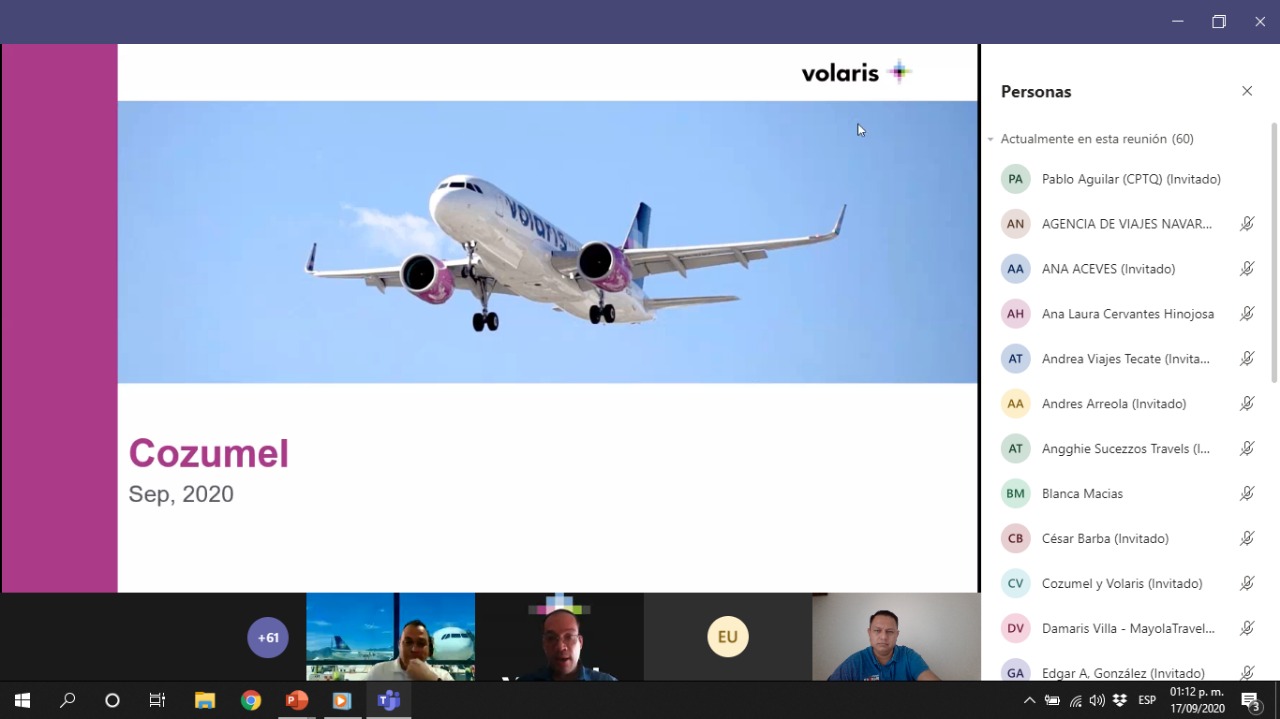Image resolution: width=1280 pixels, height=719 pixels.
Task: Click mic status icon for Cozumel y Volaris
Action: click(x=1247, y=583)
